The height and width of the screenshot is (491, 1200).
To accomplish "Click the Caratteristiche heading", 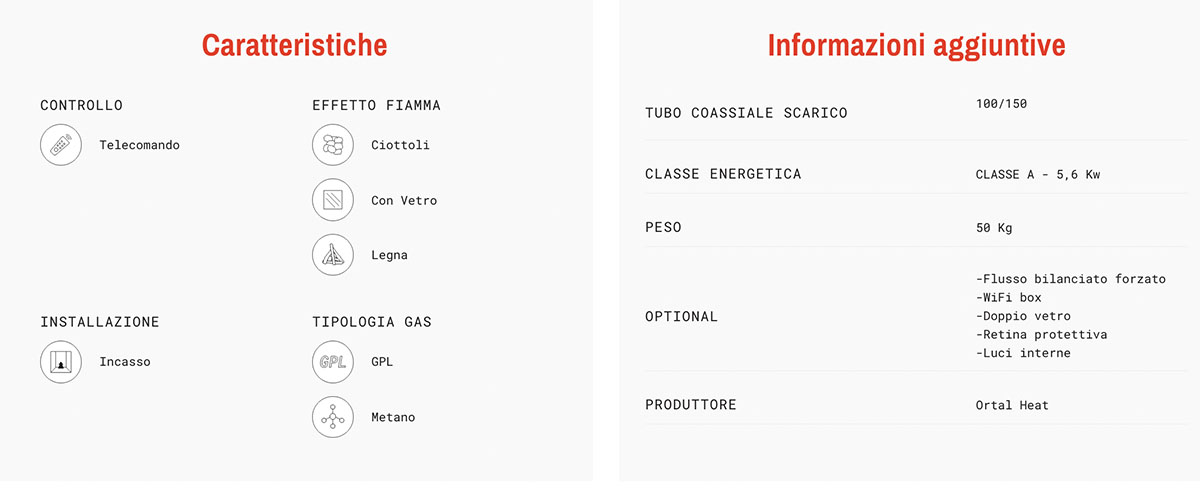I will 294,45.
